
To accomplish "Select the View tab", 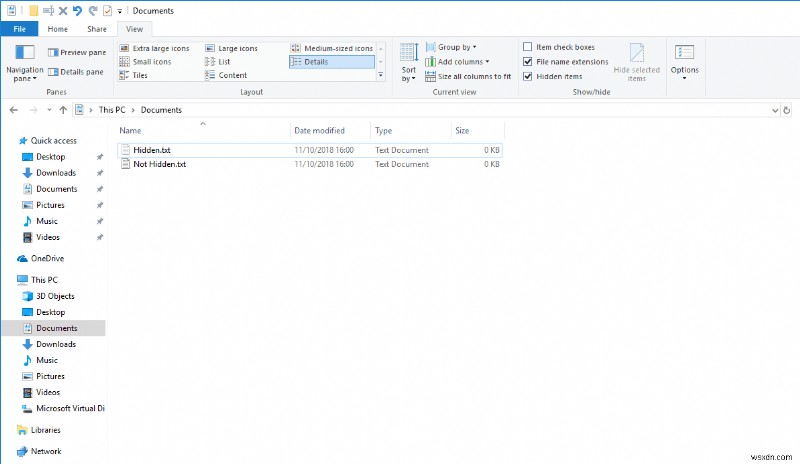I will (x=135, y=29).
